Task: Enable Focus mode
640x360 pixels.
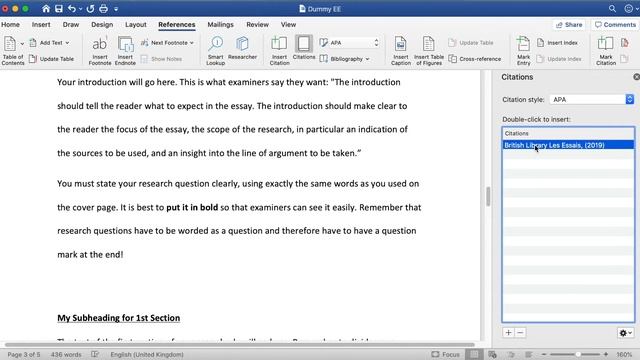Action: (445, 354)
